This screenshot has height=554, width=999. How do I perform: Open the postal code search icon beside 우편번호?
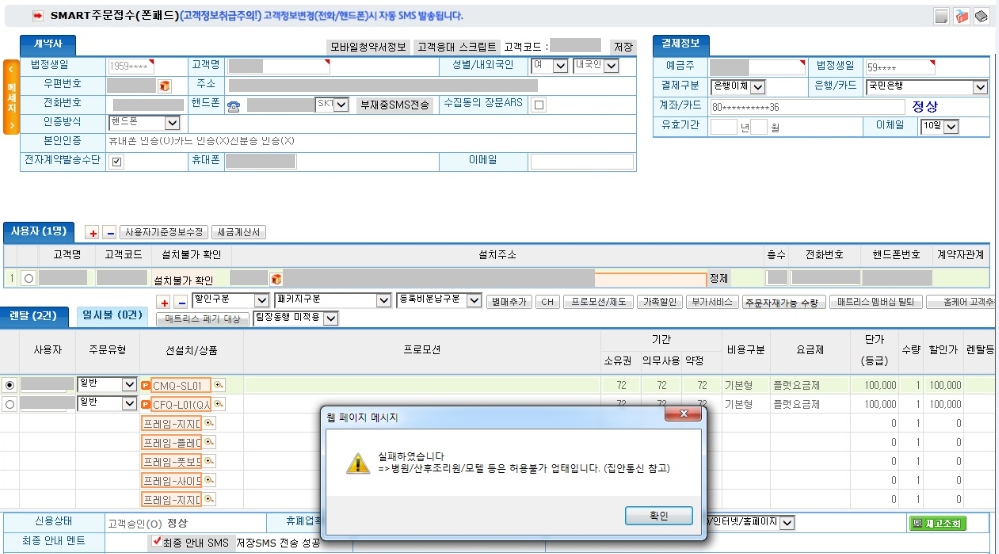pyautogui.click(x=165, y=86)
